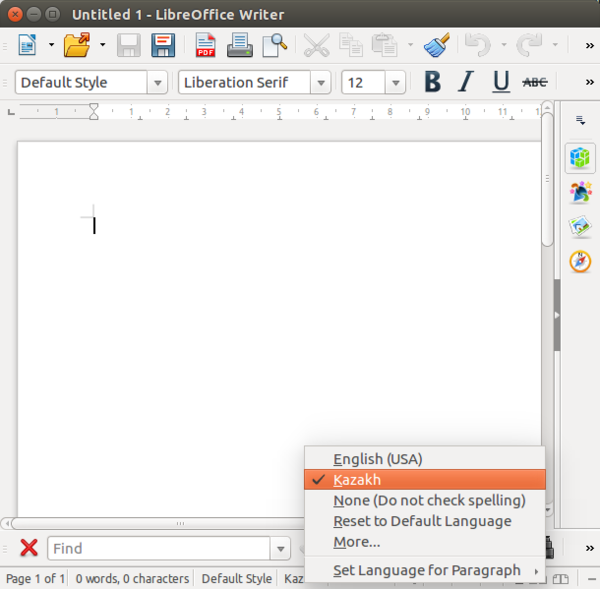Image resolution: width=600 pixels, height=589 pixels.
Task: Click Reset to Default Language
Action: [422, 521]
